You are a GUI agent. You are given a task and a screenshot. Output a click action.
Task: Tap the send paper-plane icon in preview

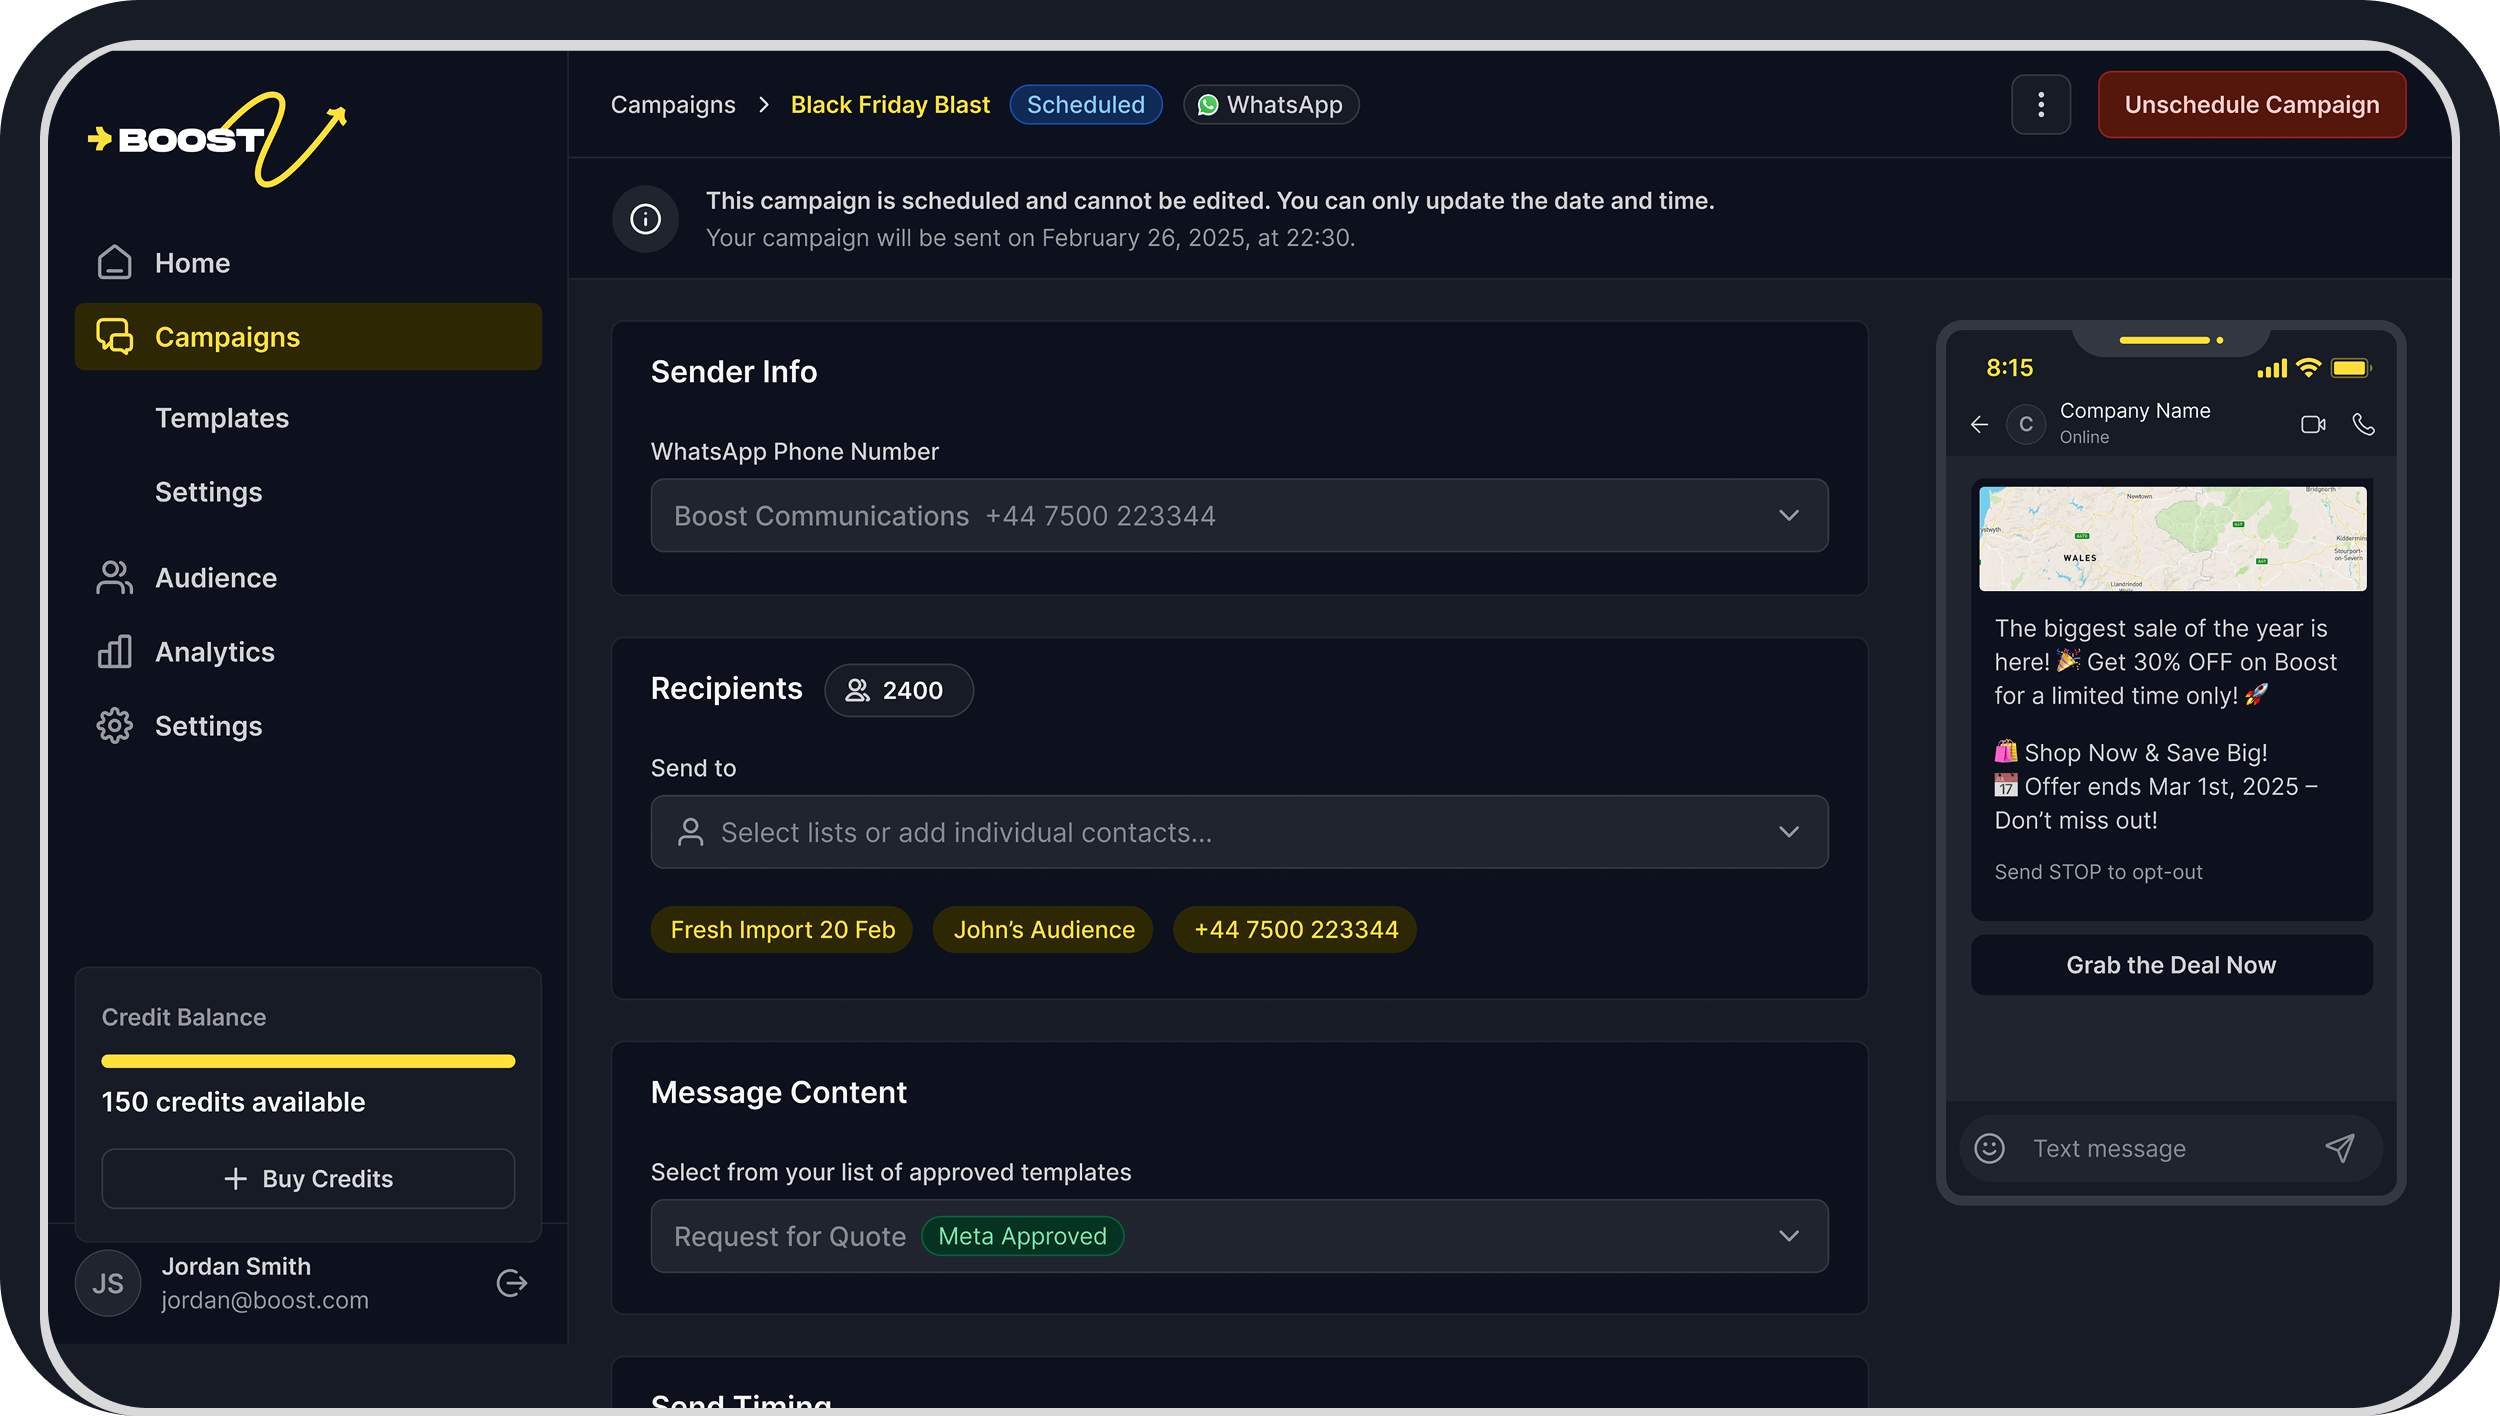pos(2340,1148)
